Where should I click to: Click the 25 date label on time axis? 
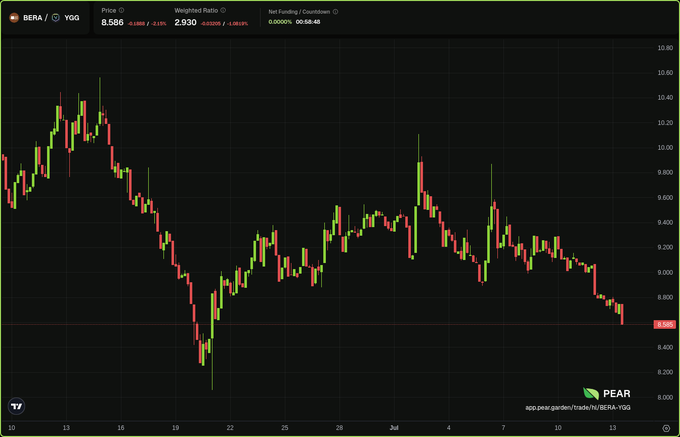tap(284, 428)
